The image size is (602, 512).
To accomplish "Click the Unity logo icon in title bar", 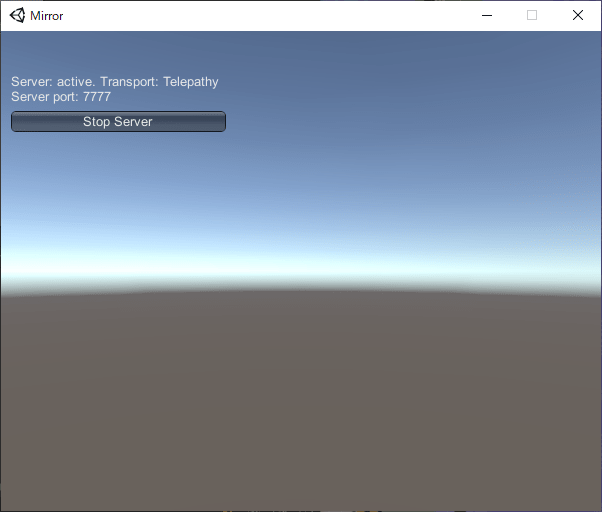I will pyautogui.click(x=17, y=16).
